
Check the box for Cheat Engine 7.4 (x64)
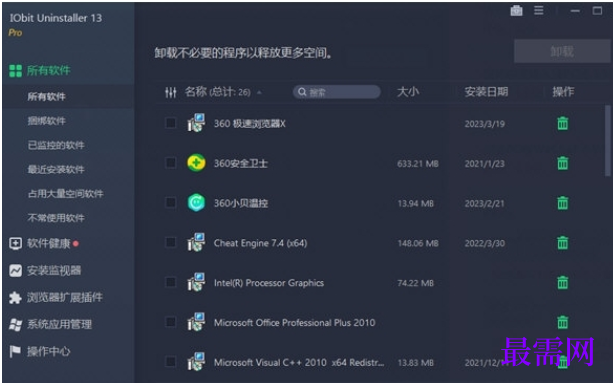[170, 242]
